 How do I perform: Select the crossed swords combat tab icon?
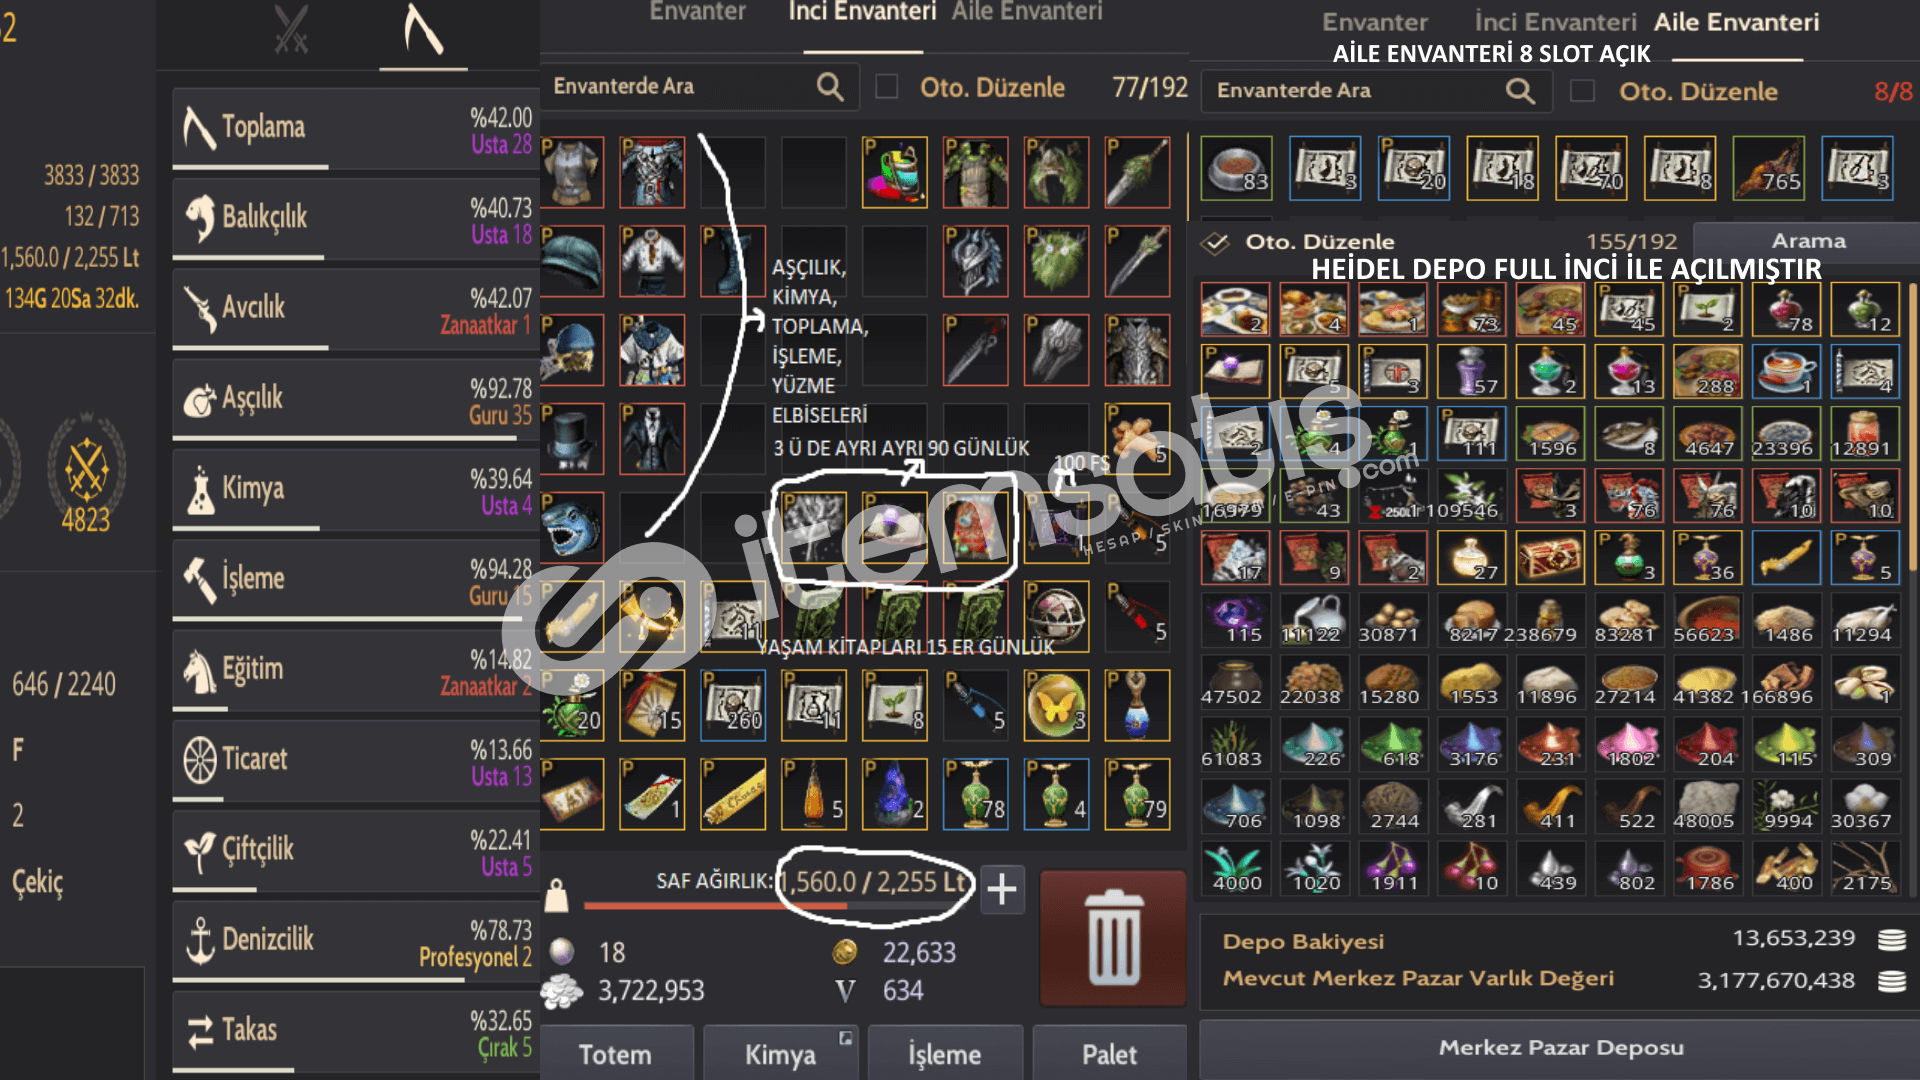pyautogui.click(x=292, y=30)
